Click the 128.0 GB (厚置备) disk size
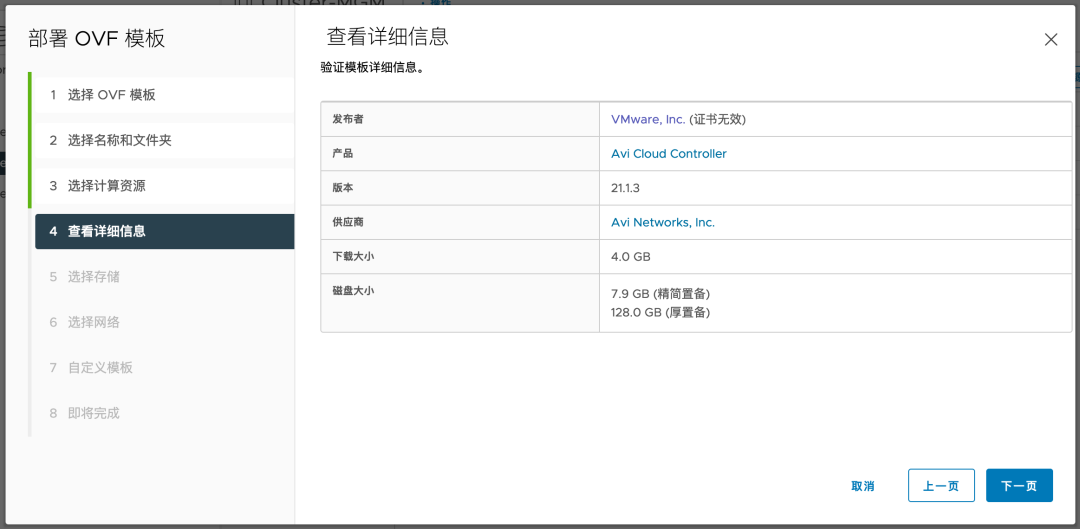This screenshot has height=529, width=1080. pos(661,313)
